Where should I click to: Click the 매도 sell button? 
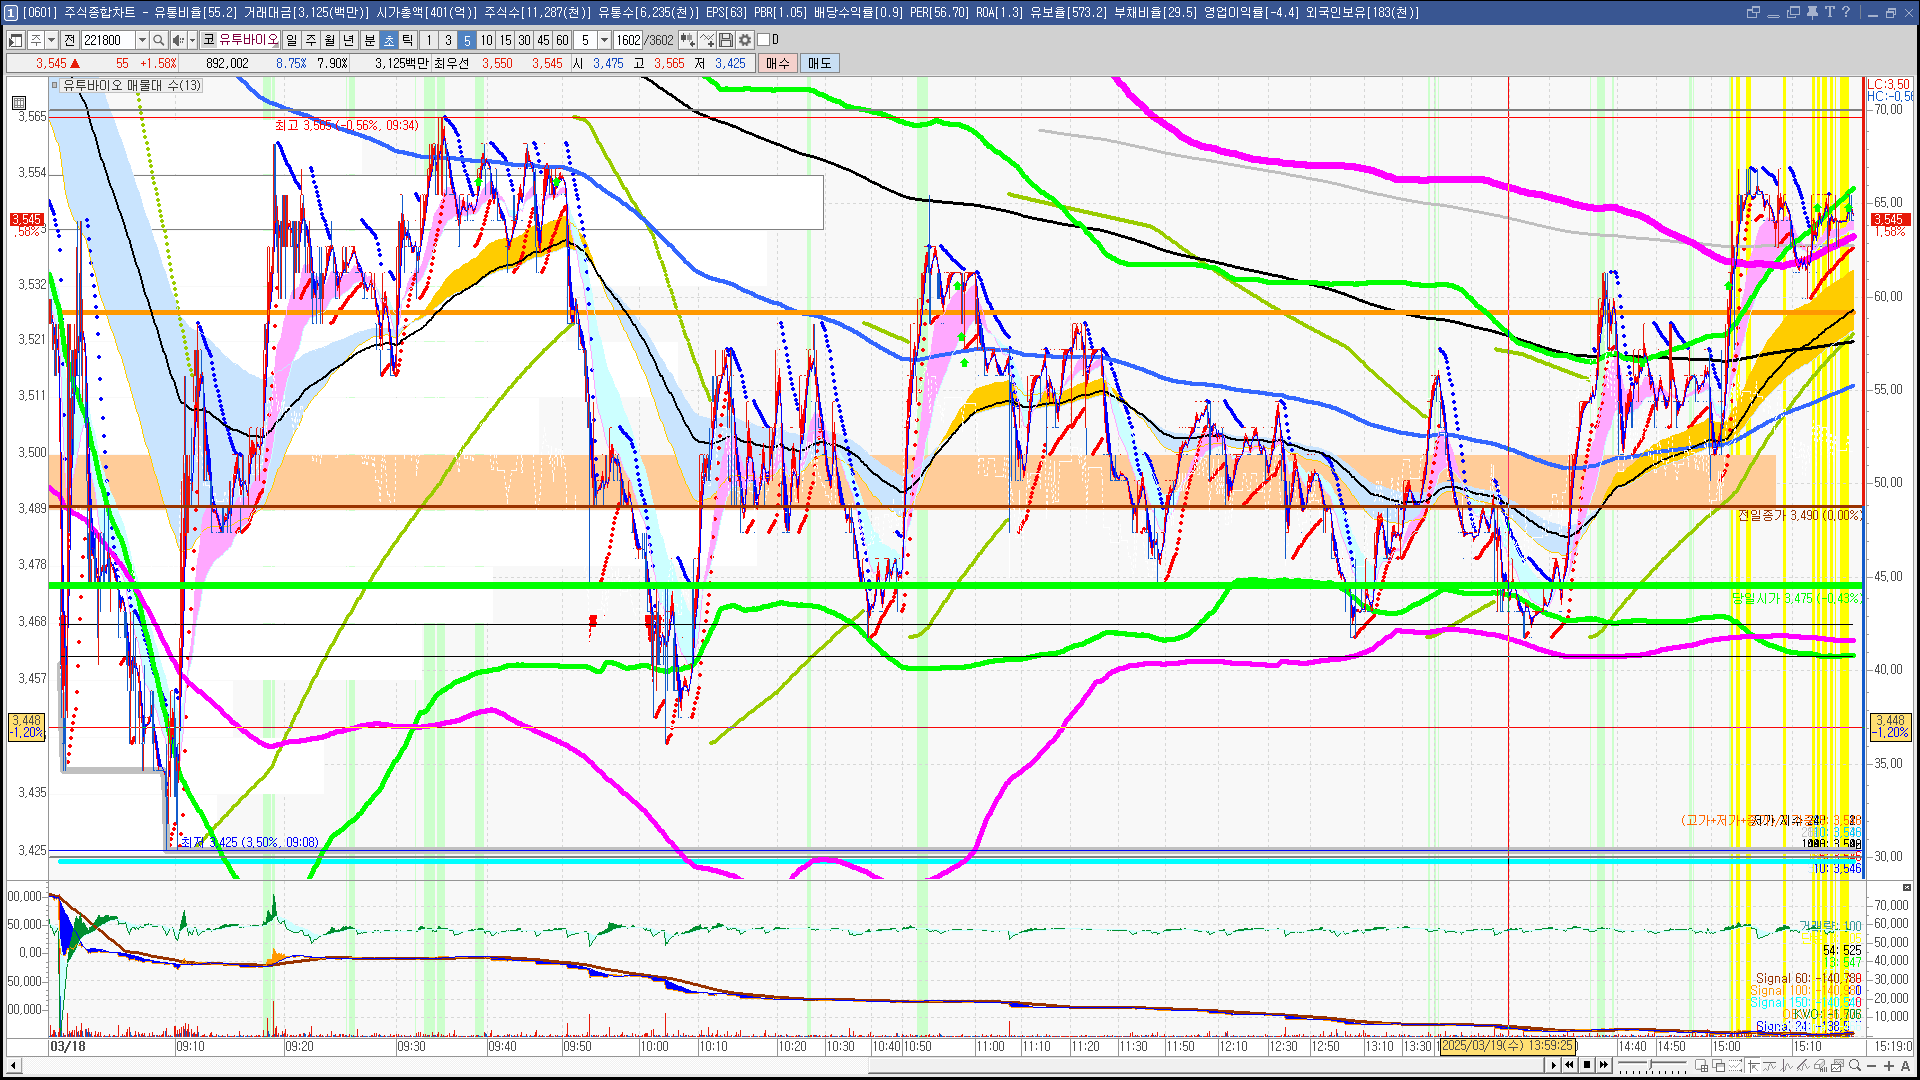819,63
